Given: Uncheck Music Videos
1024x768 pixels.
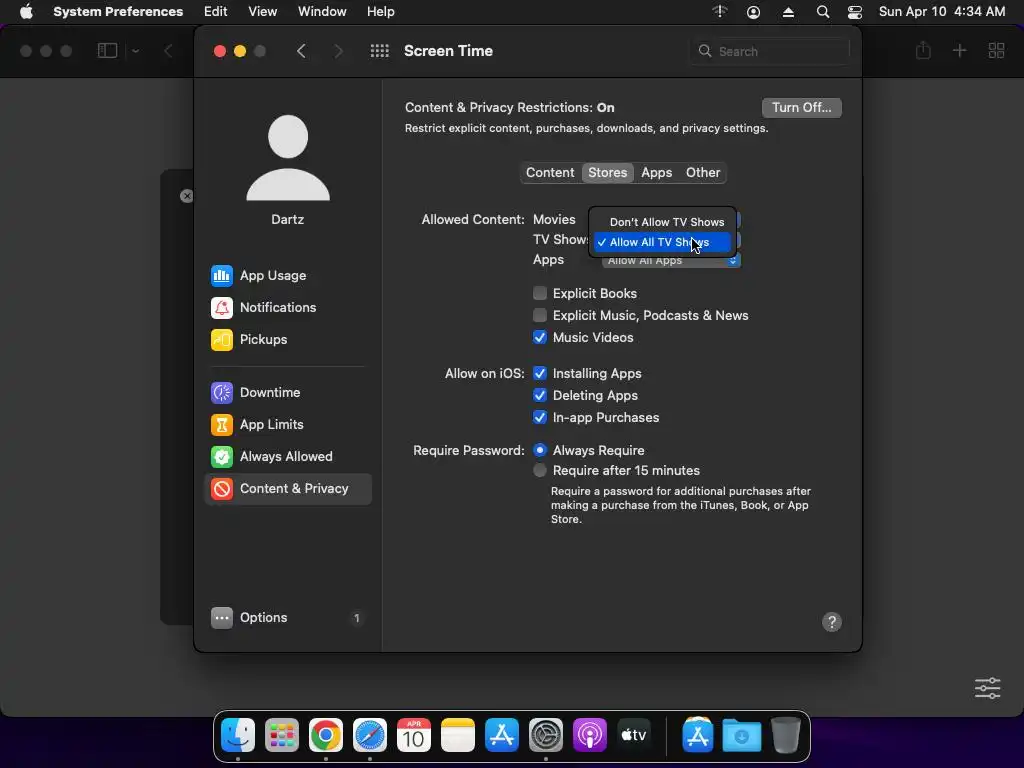Looking at the screenshot, I should (x=539, y=338).
